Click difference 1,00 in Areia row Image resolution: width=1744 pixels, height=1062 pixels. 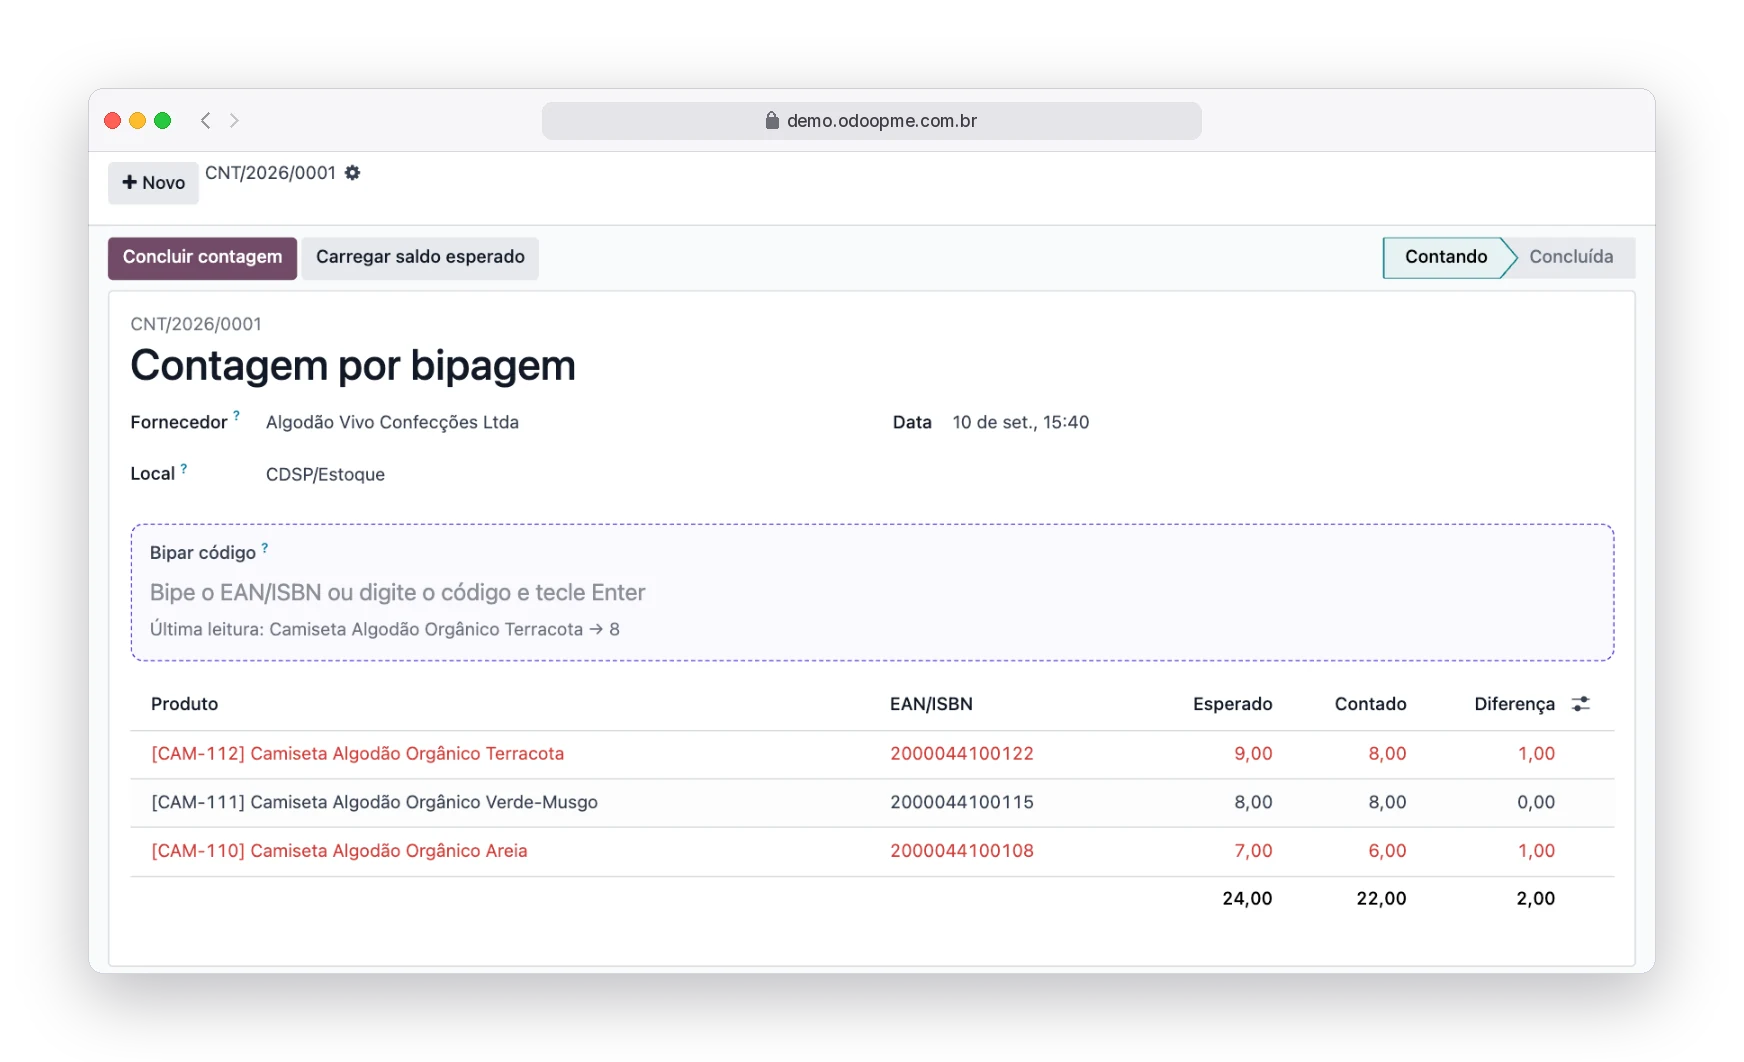[x=1536, y=851]
